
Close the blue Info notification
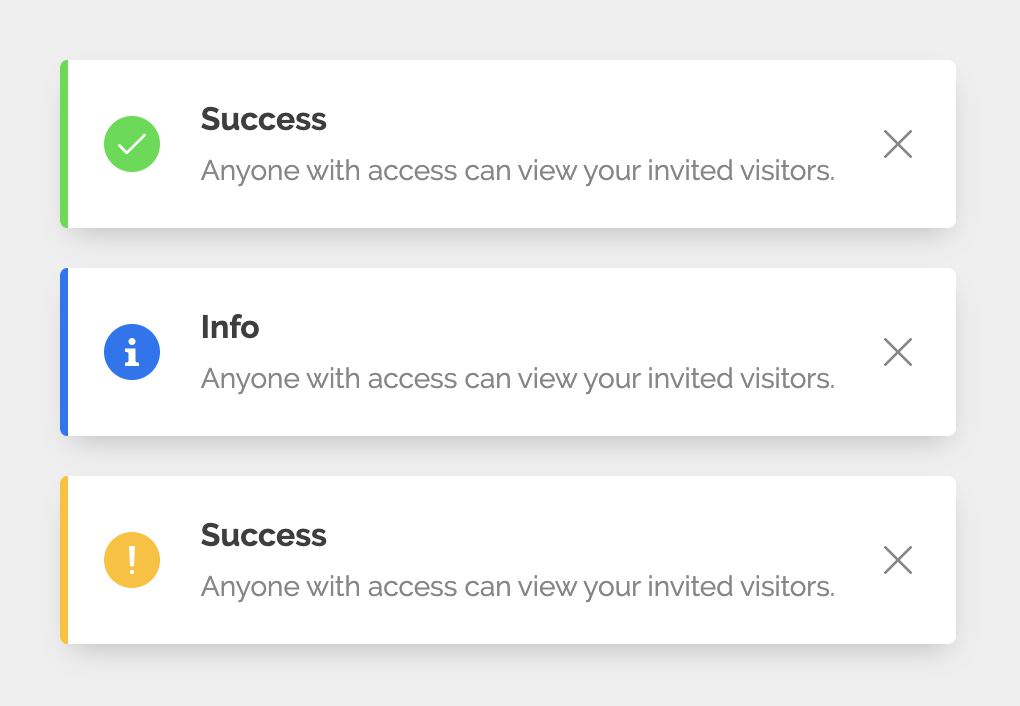[x=898, y=352]
